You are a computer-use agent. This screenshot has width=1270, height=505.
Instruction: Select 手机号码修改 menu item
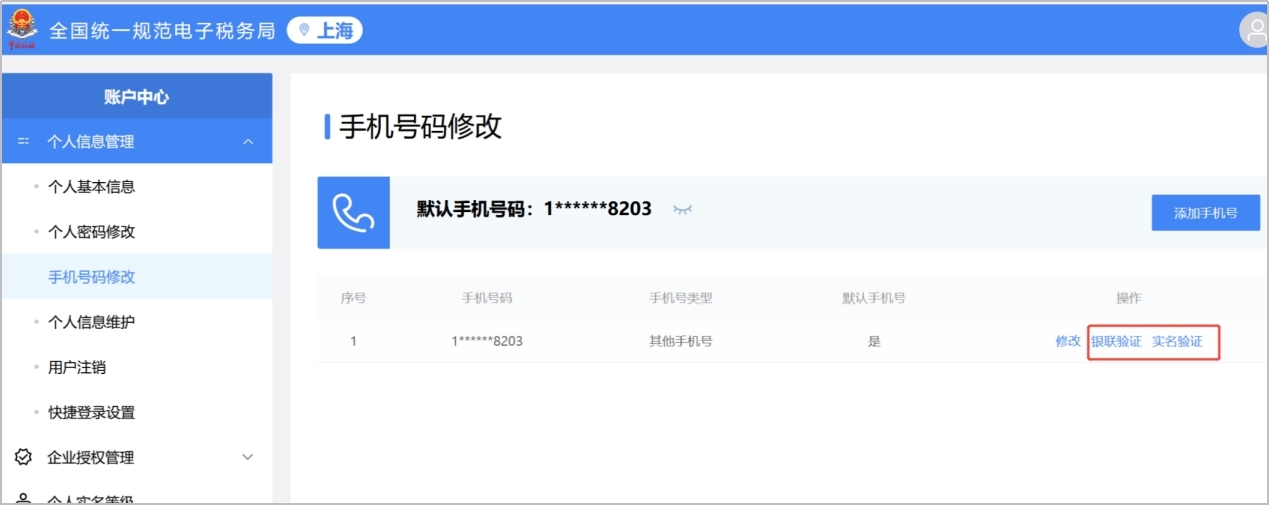tap(91, 277)
